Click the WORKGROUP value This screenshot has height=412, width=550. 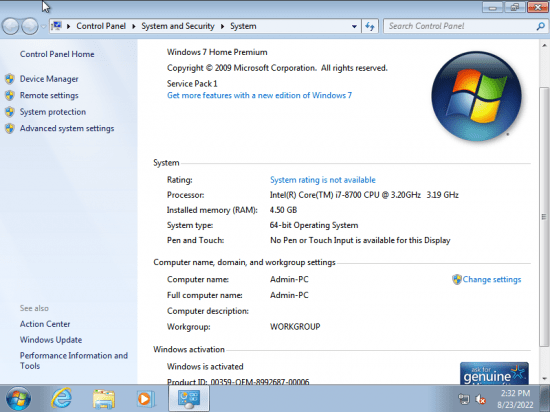[x=295, y=327]
